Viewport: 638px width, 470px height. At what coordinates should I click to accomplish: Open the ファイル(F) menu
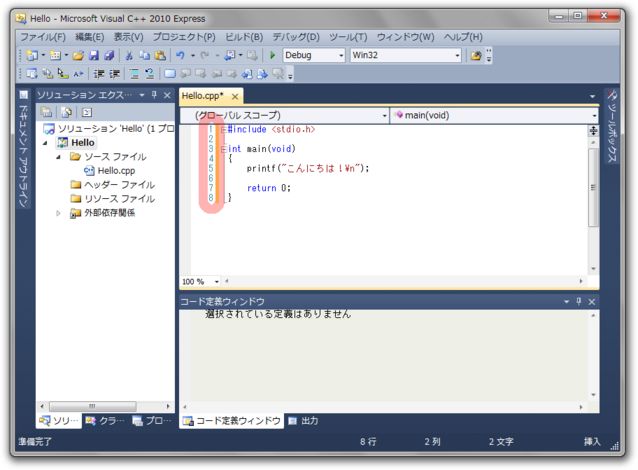(x=43, y=37)
